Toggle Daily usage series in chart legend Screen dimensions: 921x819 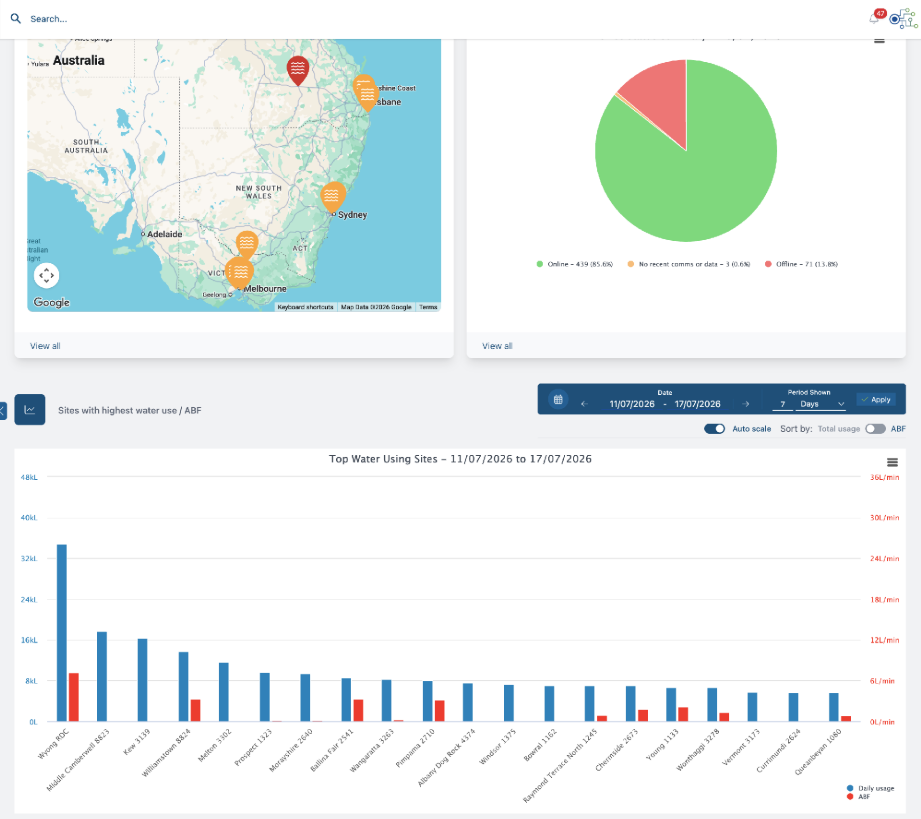click(870, 788)
